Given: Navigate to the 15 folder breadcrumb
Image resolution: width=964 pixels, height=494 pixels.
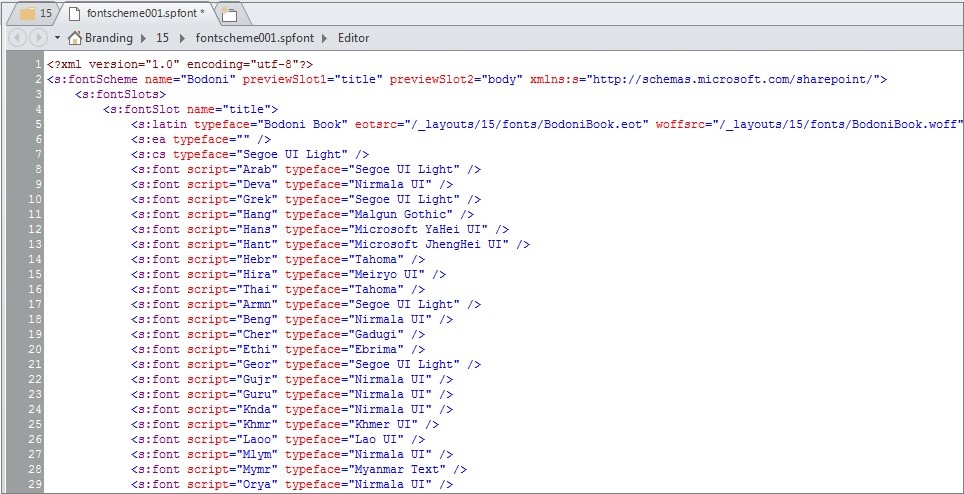Looking at the screenshot, I should [162, 38].
